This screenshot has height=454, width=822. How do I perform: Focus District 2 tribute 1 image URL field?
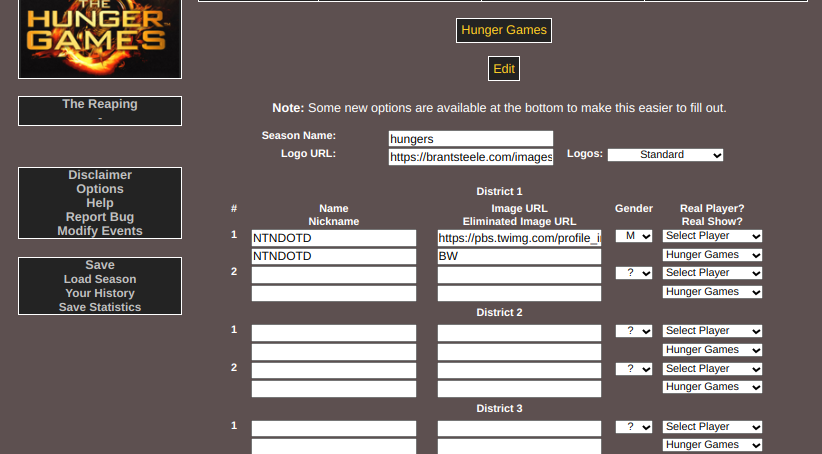(x=520, y=333)
